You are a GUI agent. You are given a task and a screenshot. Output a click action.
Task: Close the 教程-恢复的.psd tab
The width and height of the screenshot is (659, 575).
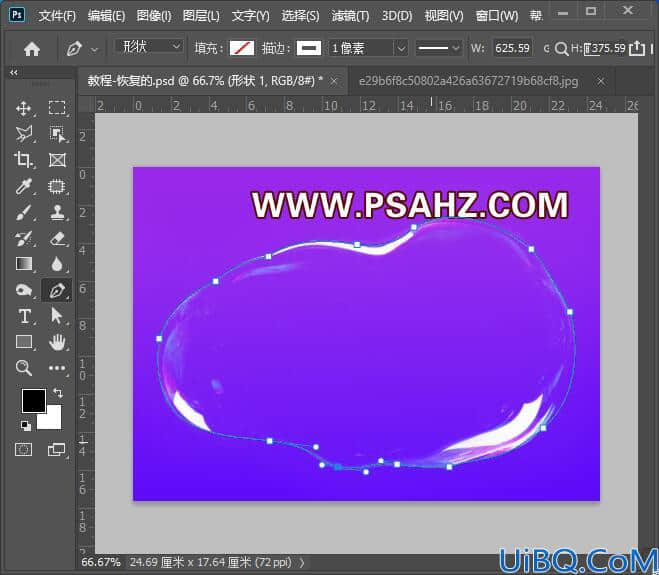coord(334,81)
